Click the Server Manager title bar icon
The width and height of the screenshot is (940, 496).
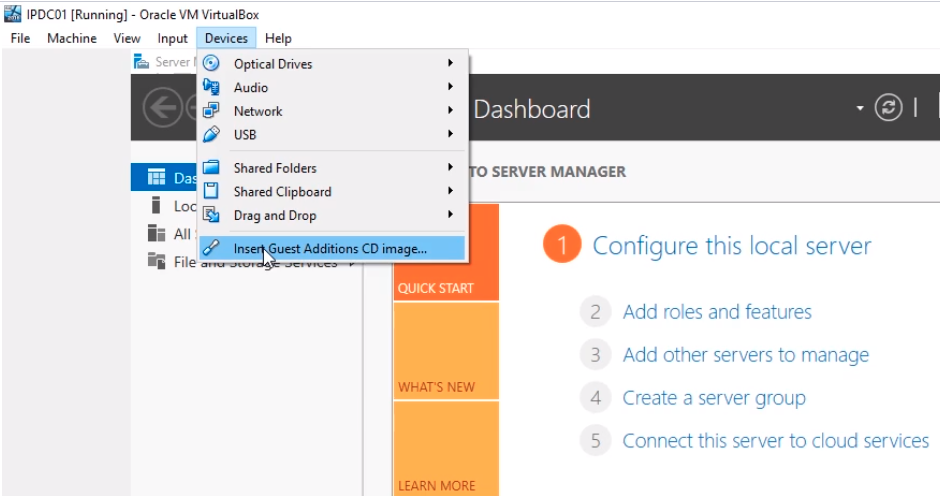pos(141,61)
